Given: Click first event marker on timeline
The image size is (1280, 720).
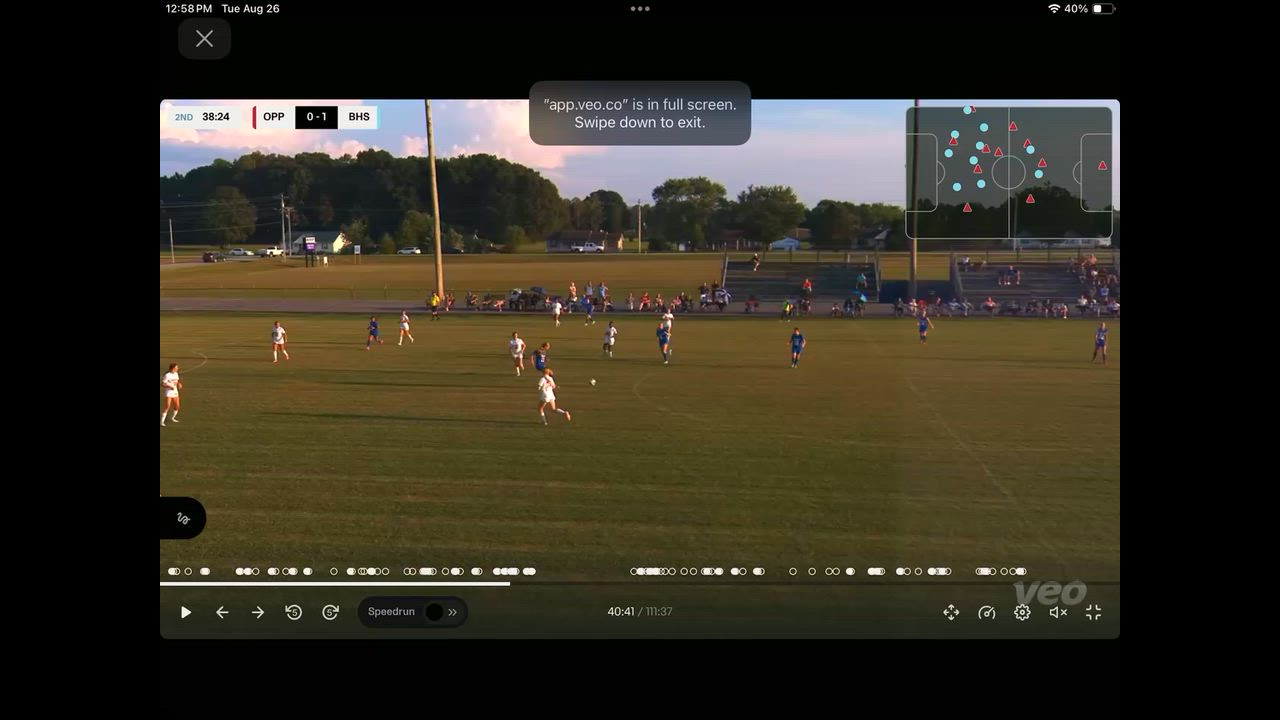Looking at the screenshot, I should pyautogui.click(x=173, y=571).
